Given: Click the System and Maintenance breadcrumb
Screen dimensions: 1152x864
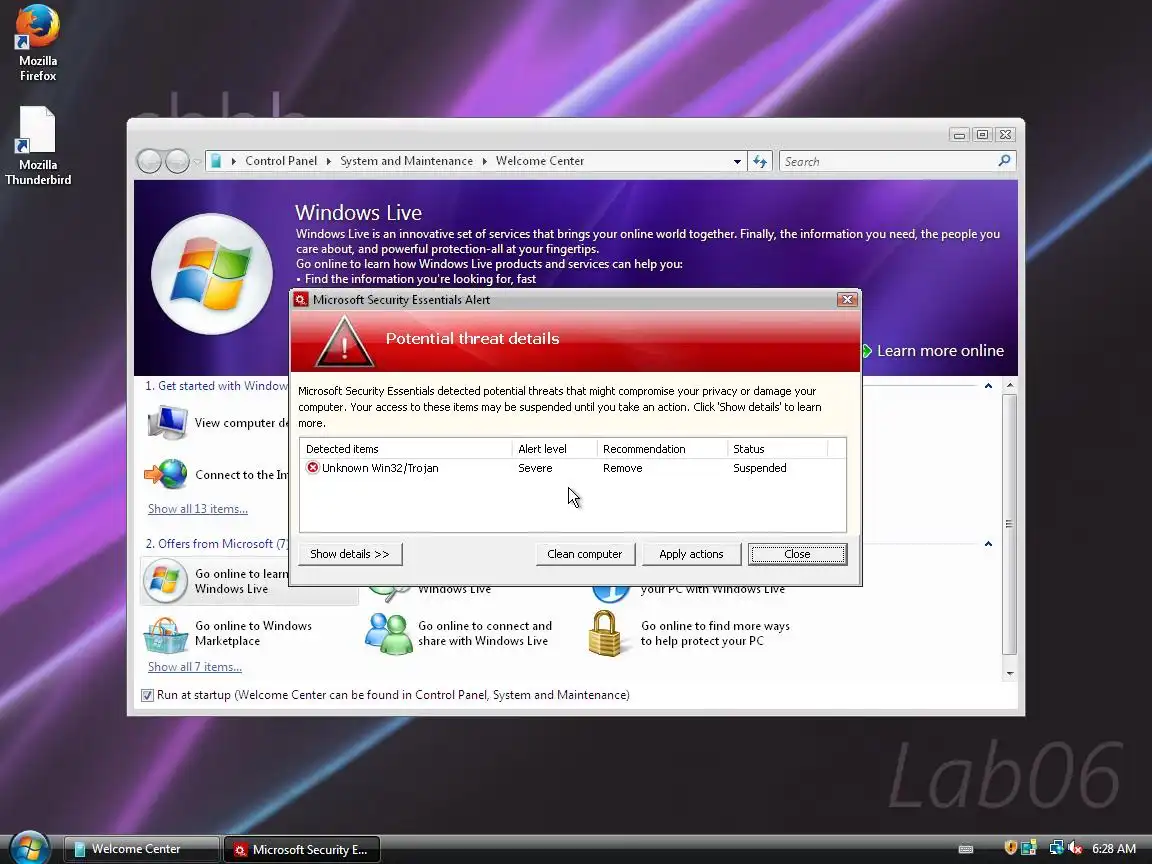Looking at the screenshot, I should click(406, 161).
